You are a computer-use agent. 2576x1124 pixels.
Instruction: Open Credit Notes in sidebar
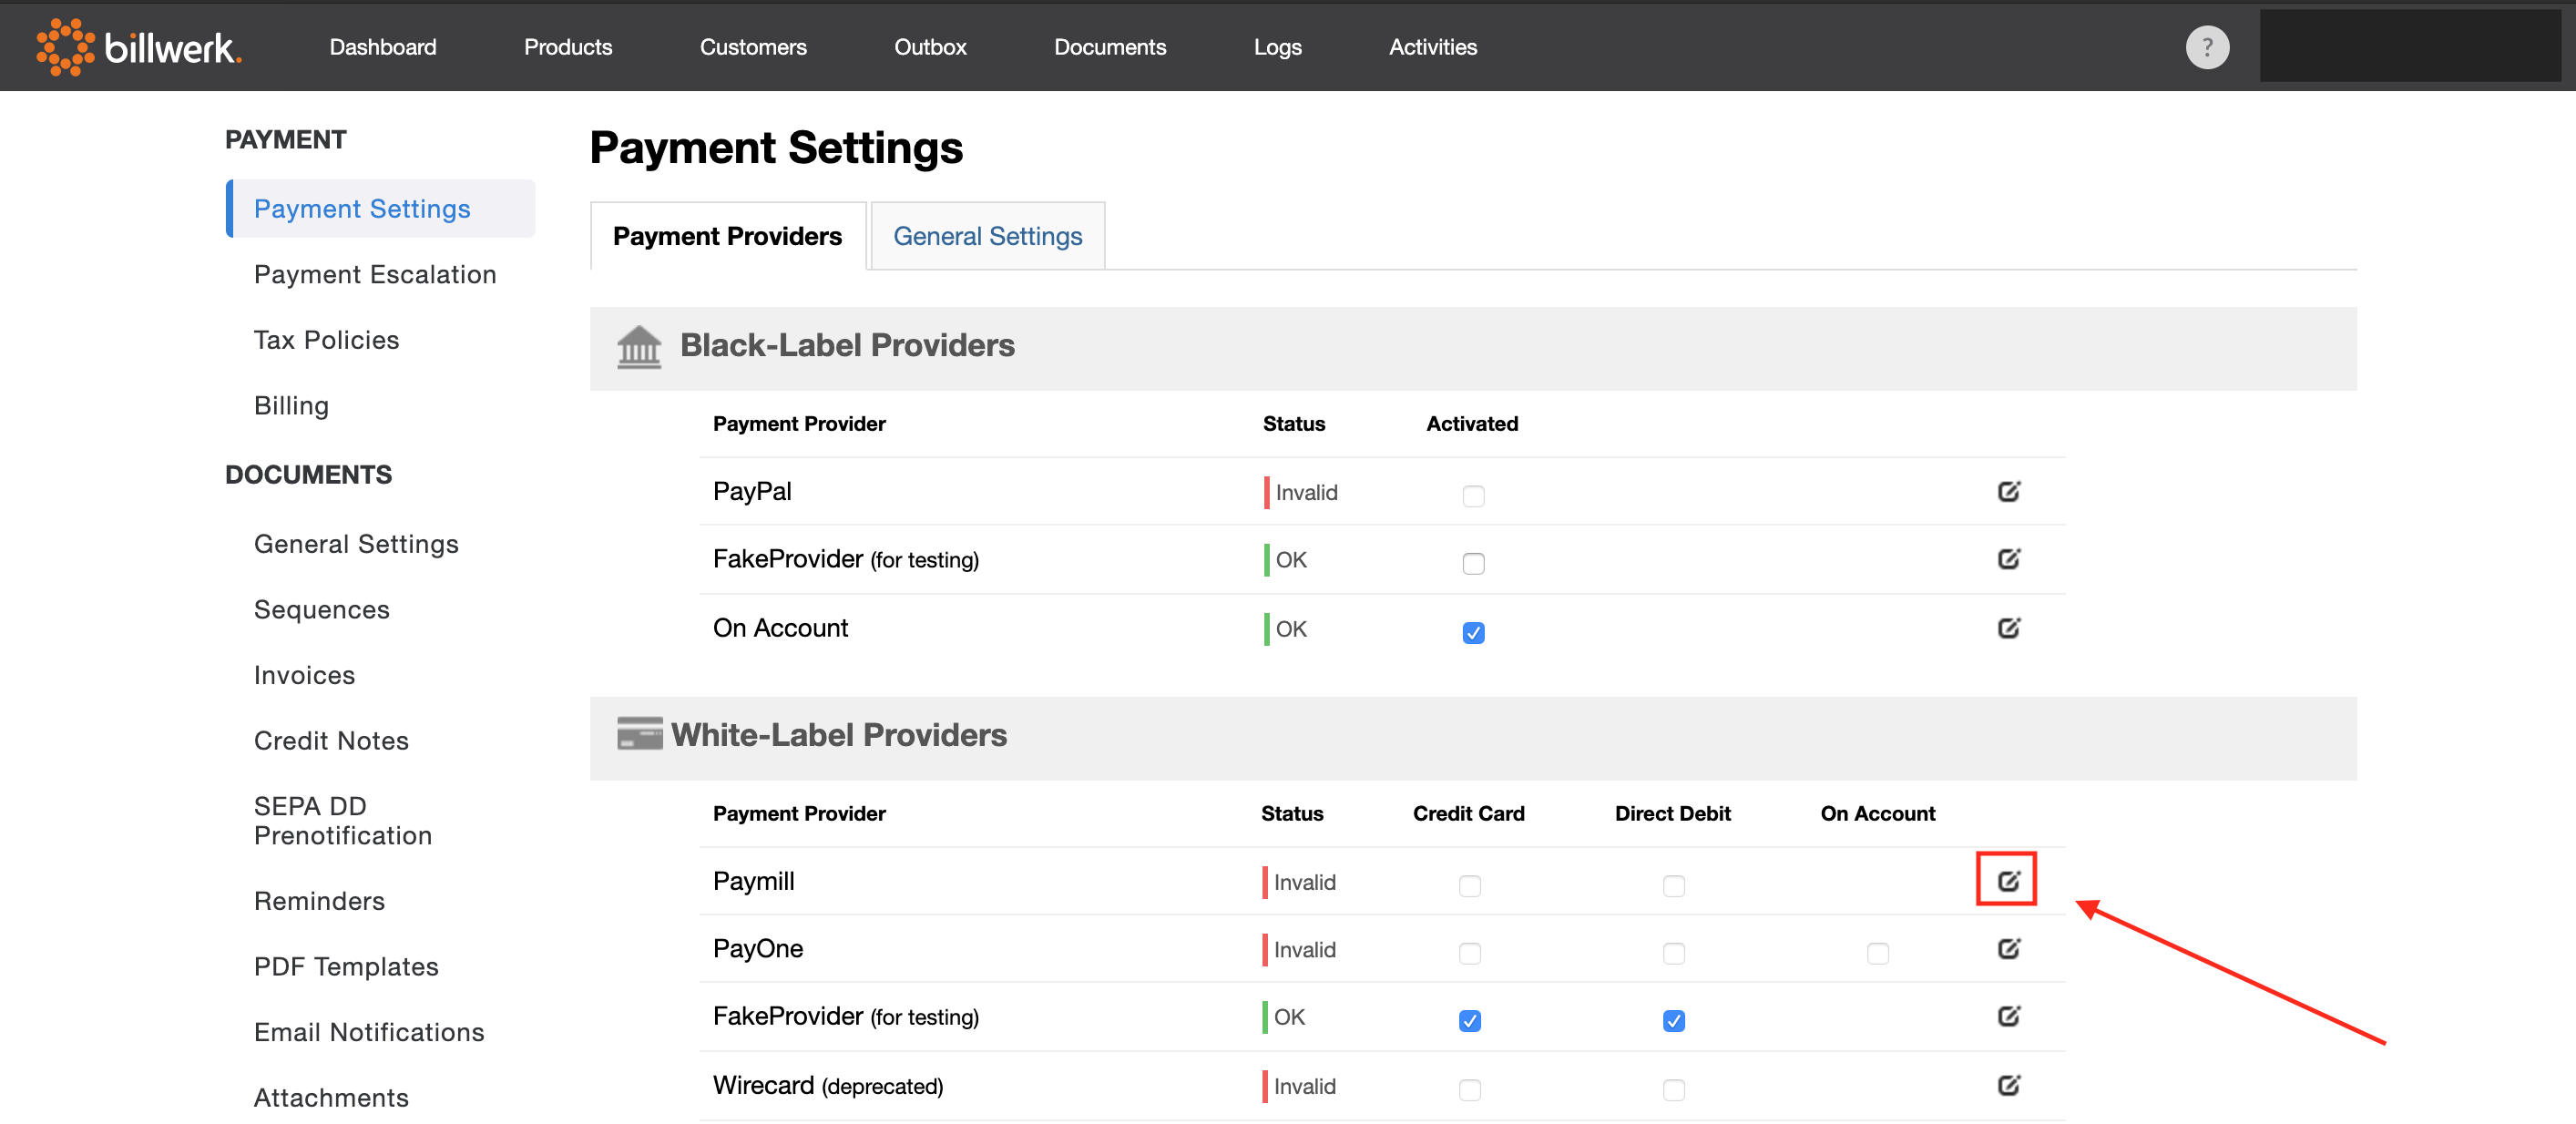tap(331, 740)
